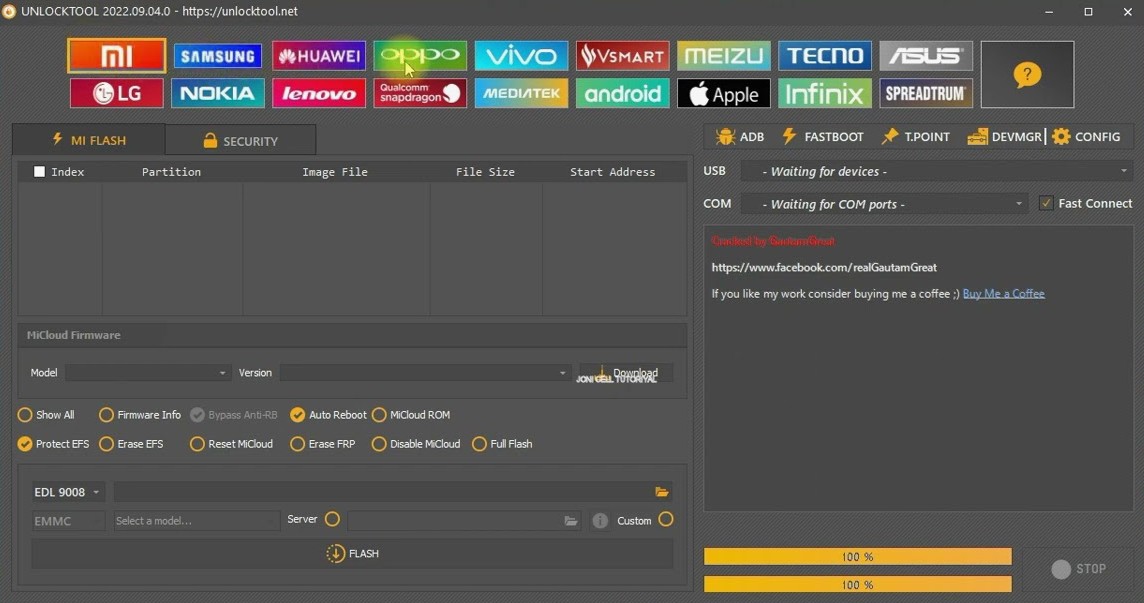Screen dimensions: 1144x603
Task: Open the Lenovo brand section
Action: coord(319,93)
